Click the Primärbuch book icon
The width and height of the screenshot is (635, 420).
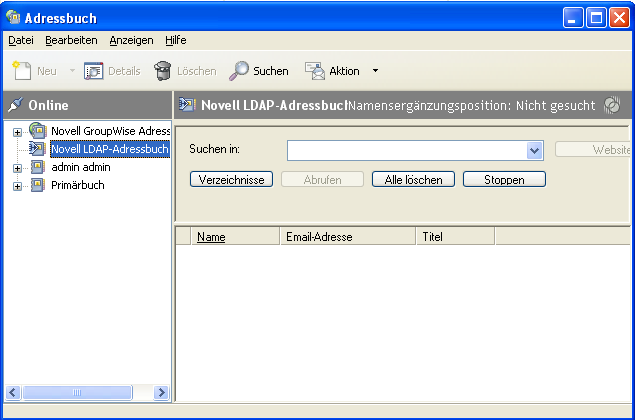38,185
